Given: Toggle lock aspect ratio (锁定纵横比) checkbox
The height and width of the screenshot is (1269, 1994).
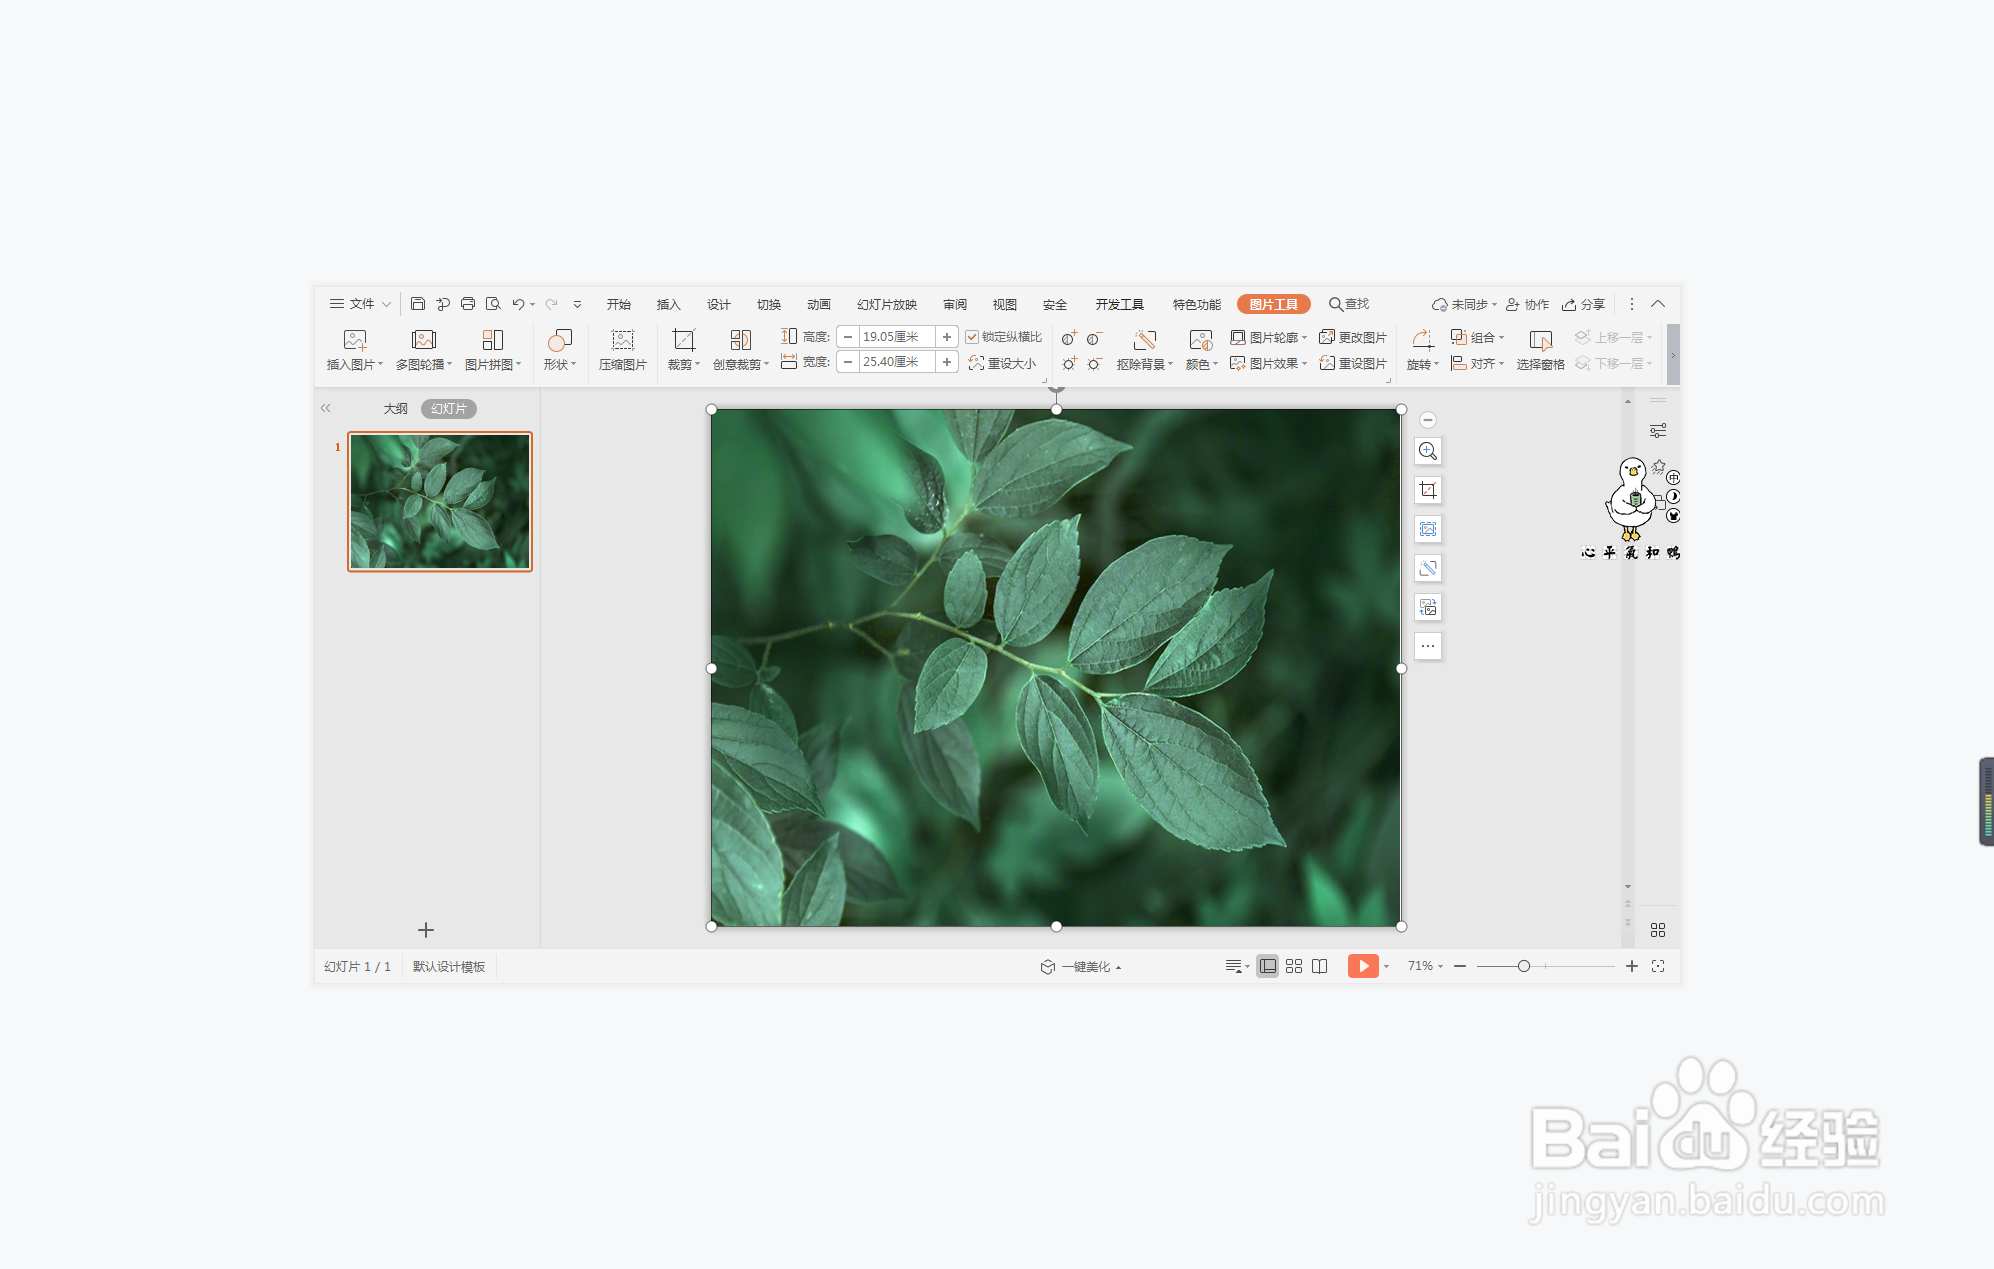Looking at the screenshot, I should tap(971, 337).
